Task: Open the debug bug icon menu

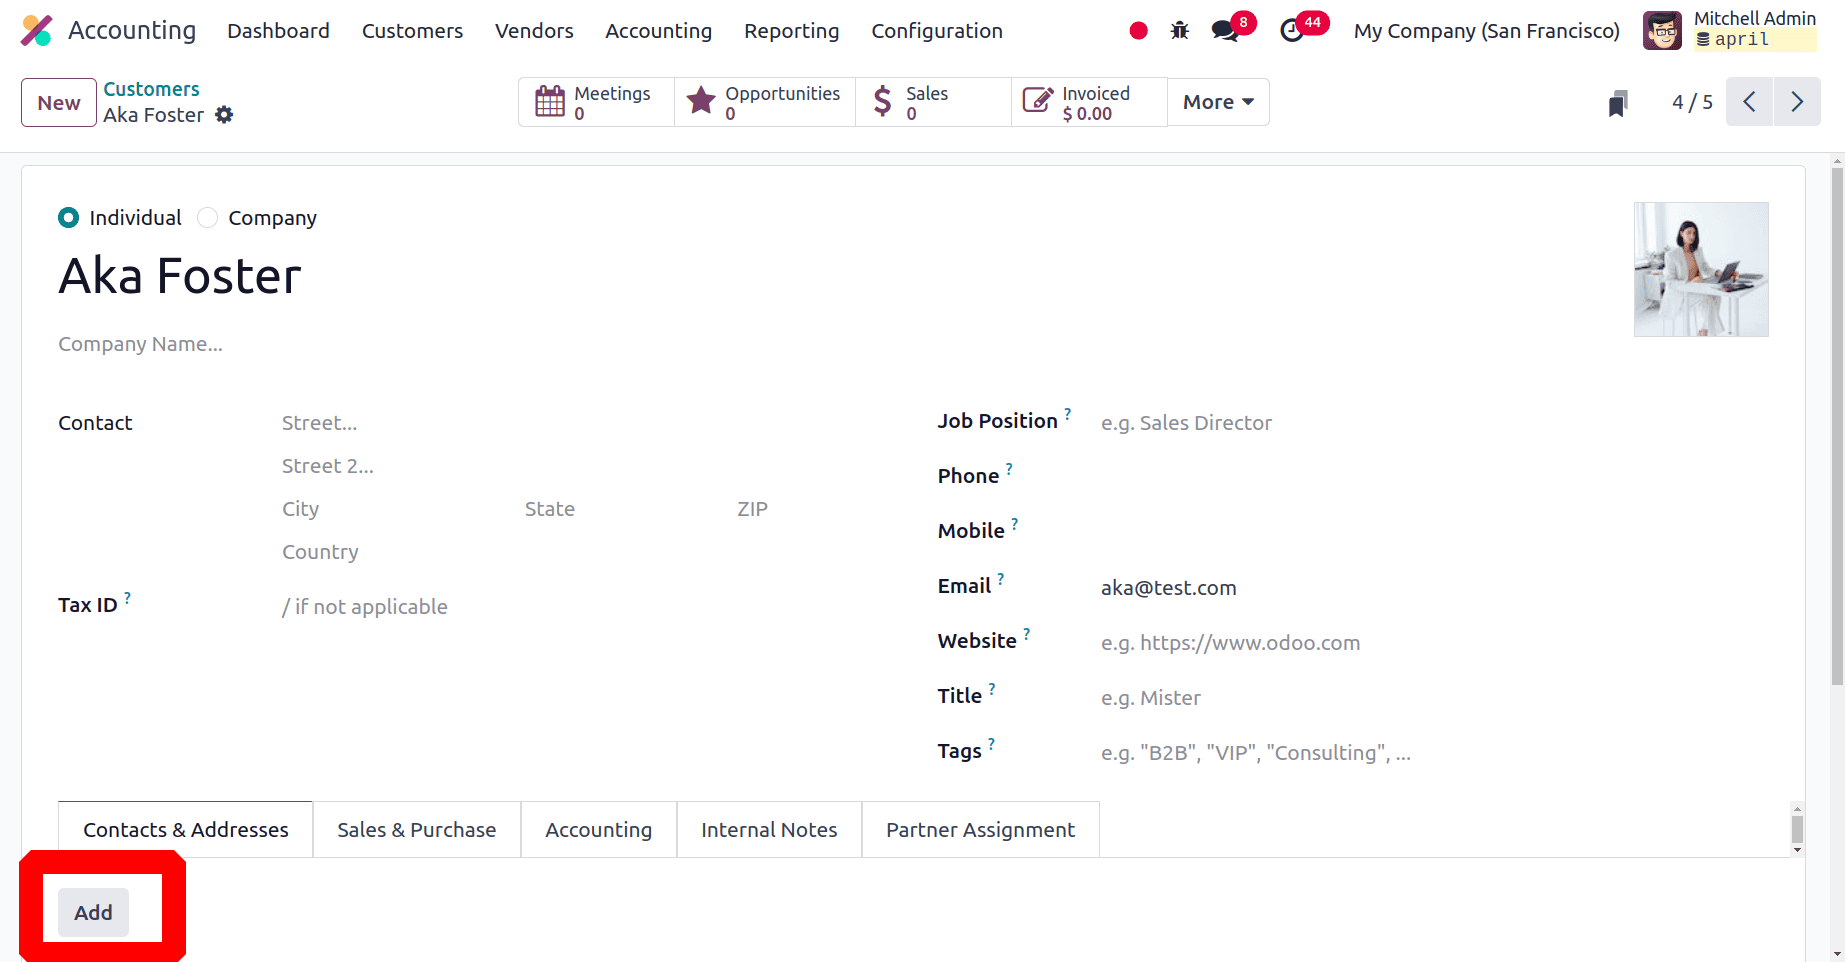Action: tap(1180, 31)
